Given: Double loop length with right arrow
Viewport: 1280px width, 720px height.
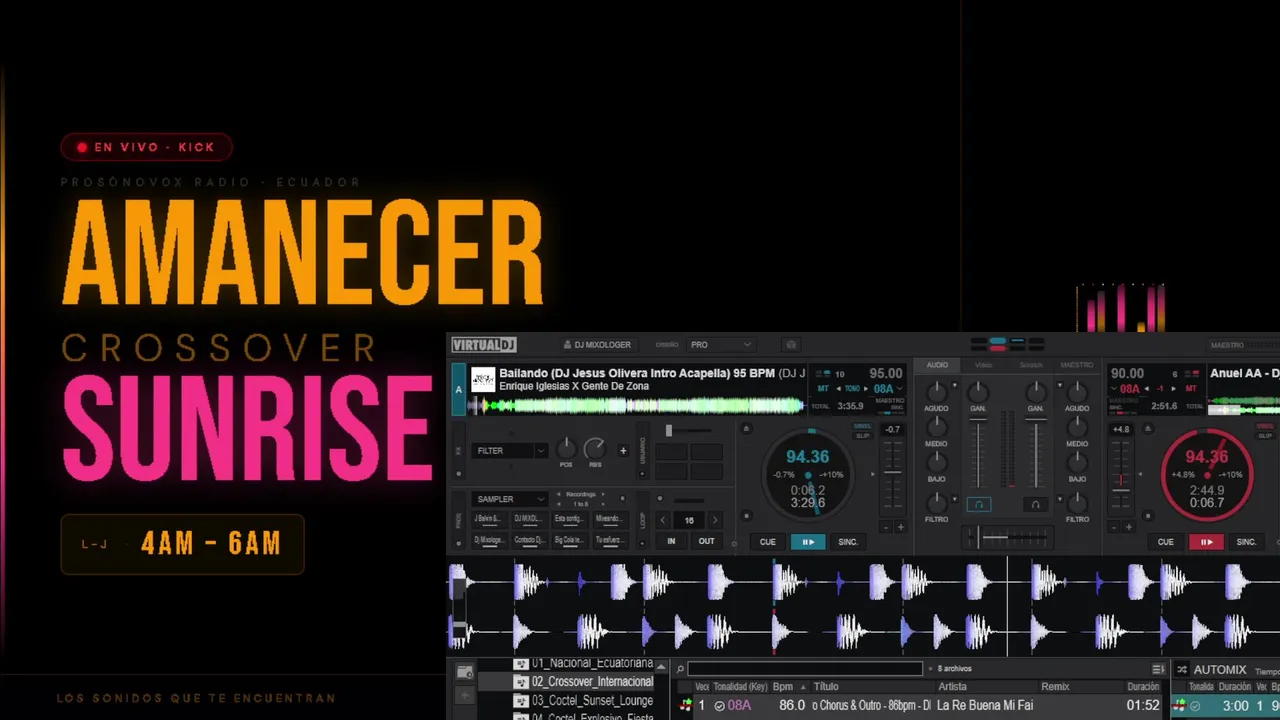Looking at the screenshot, I should point(714,520).
